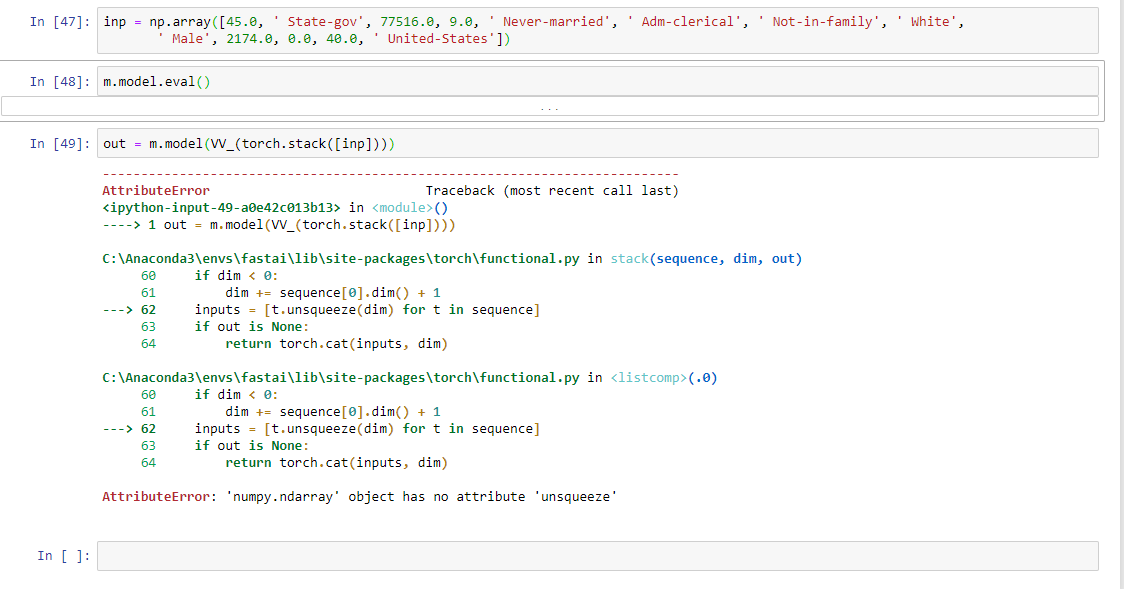Click the ' State-gov' string in cell 47
Image resolution: width=1124 pixels, height=589 pixels.
309,22
